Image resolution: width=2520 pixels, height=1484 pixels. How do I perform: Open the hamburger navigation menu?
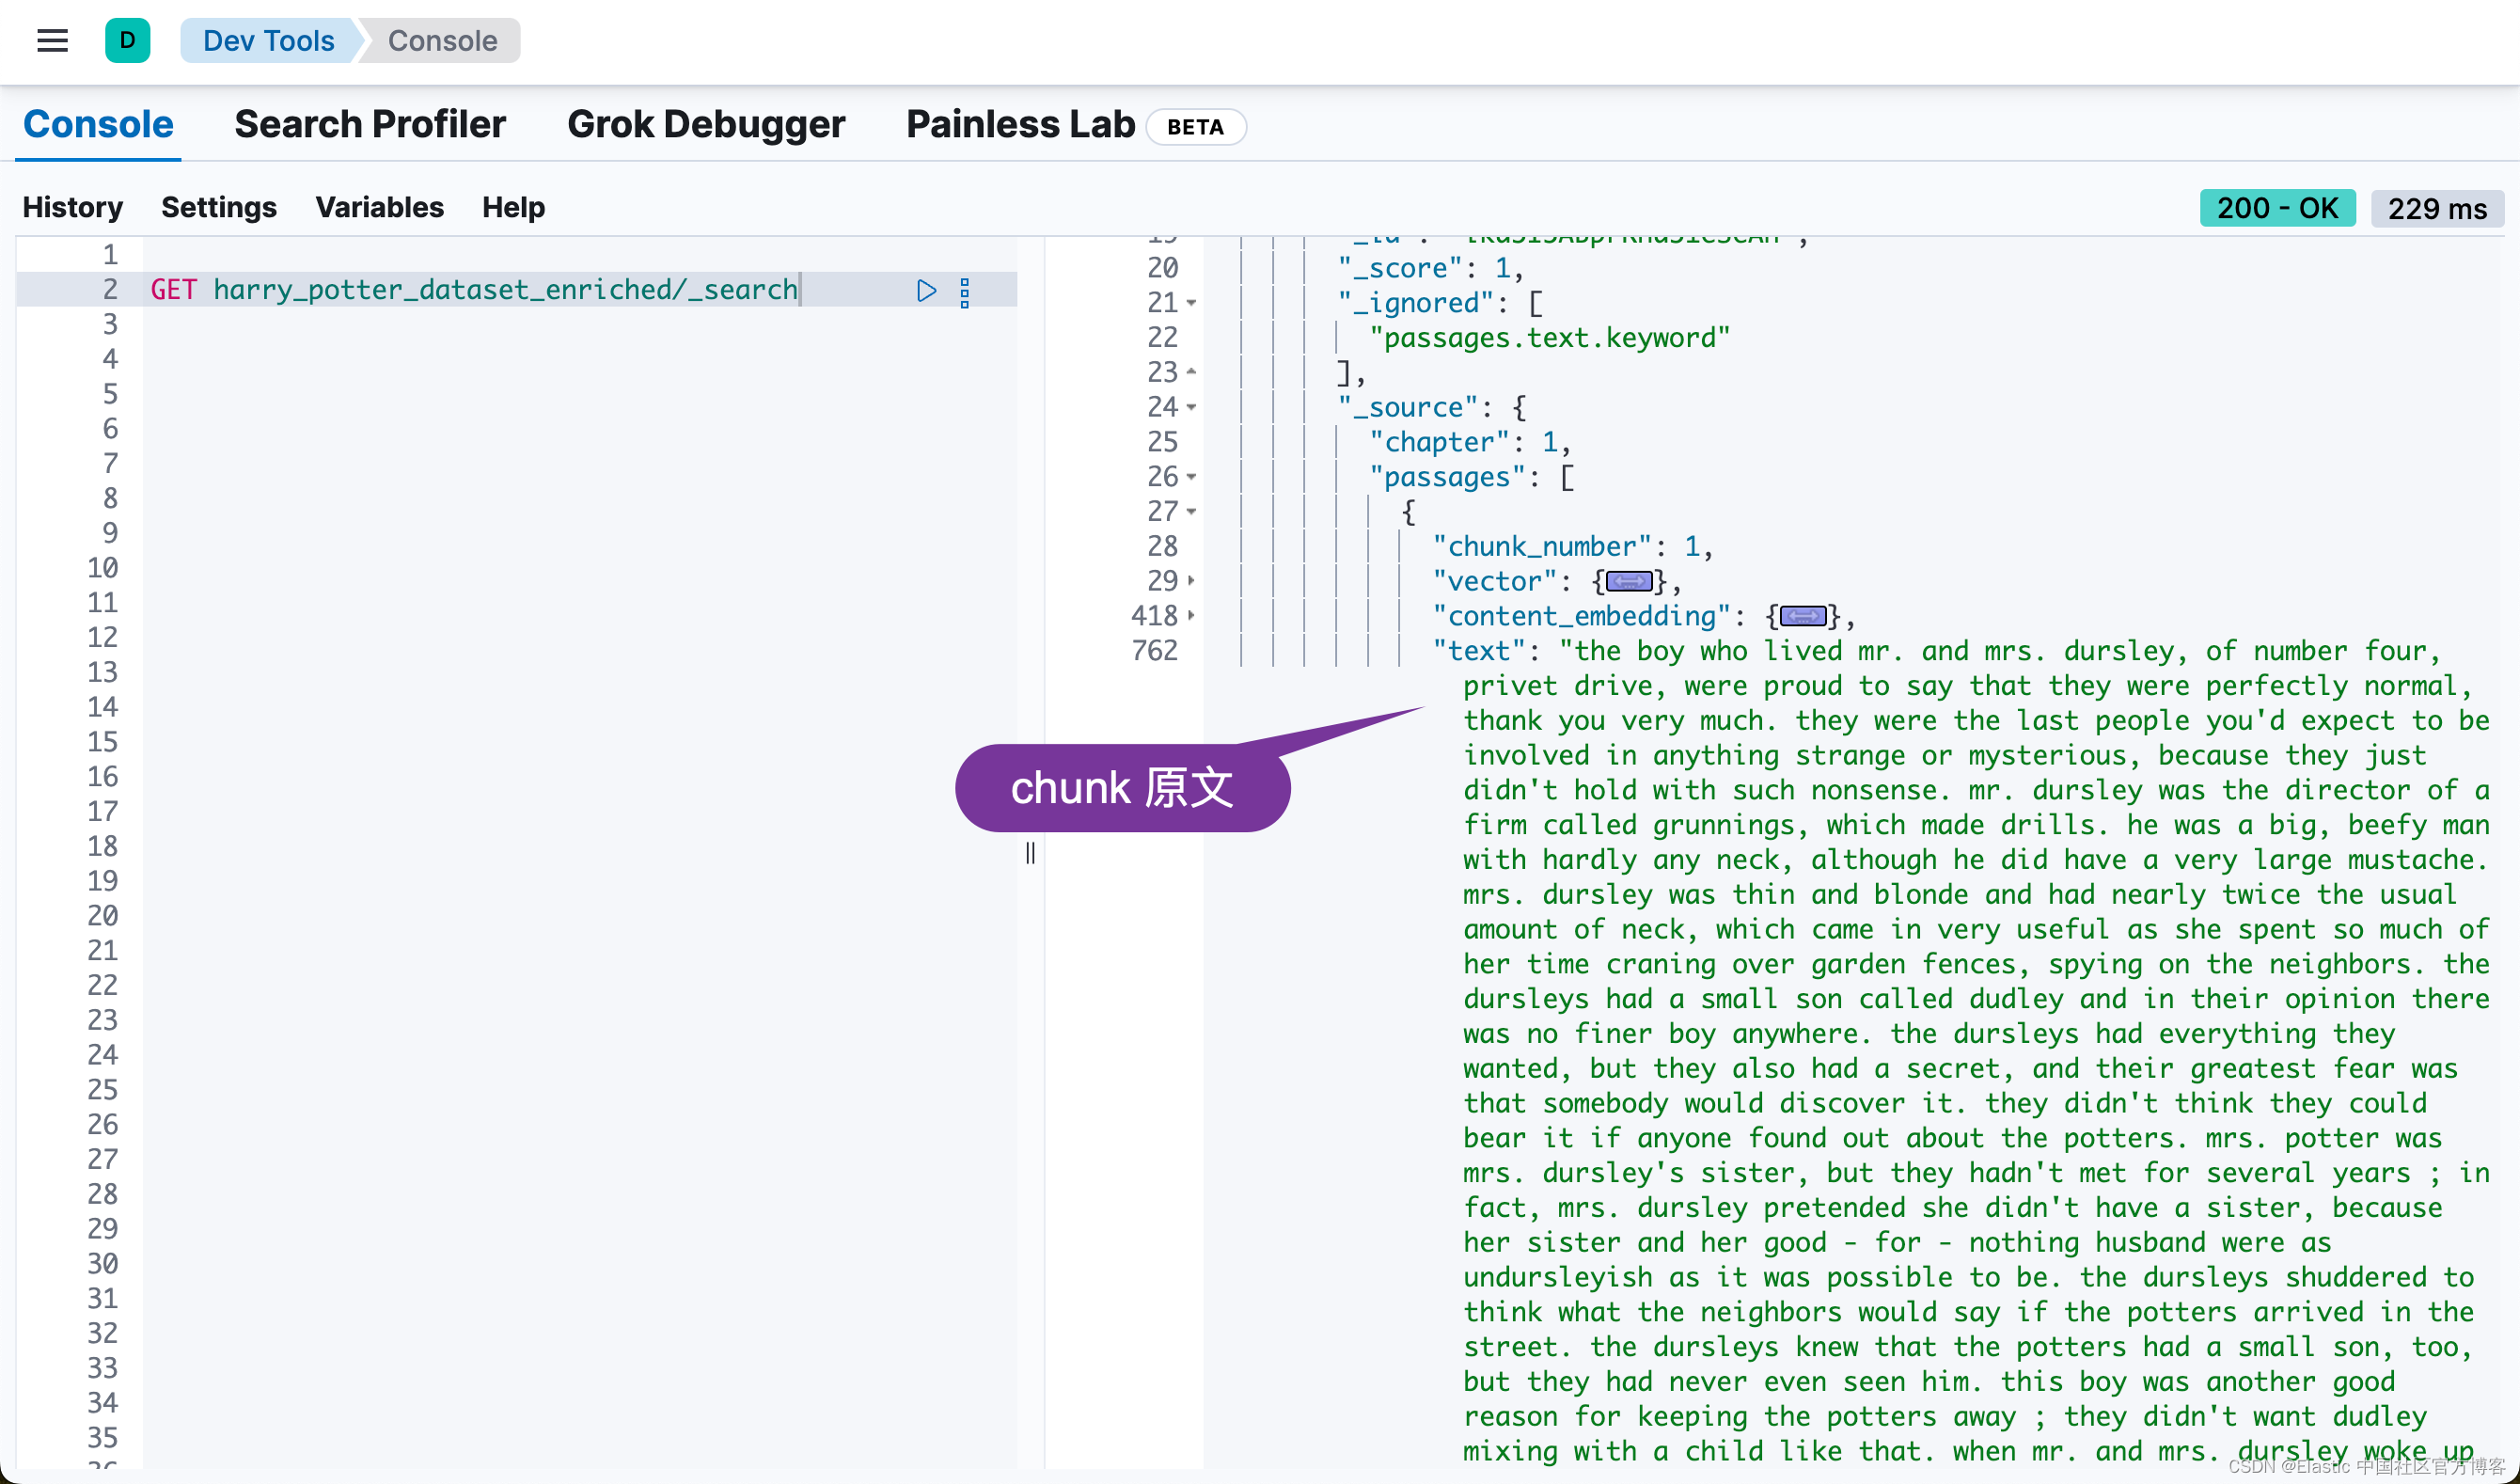click(x=52, y=40)
